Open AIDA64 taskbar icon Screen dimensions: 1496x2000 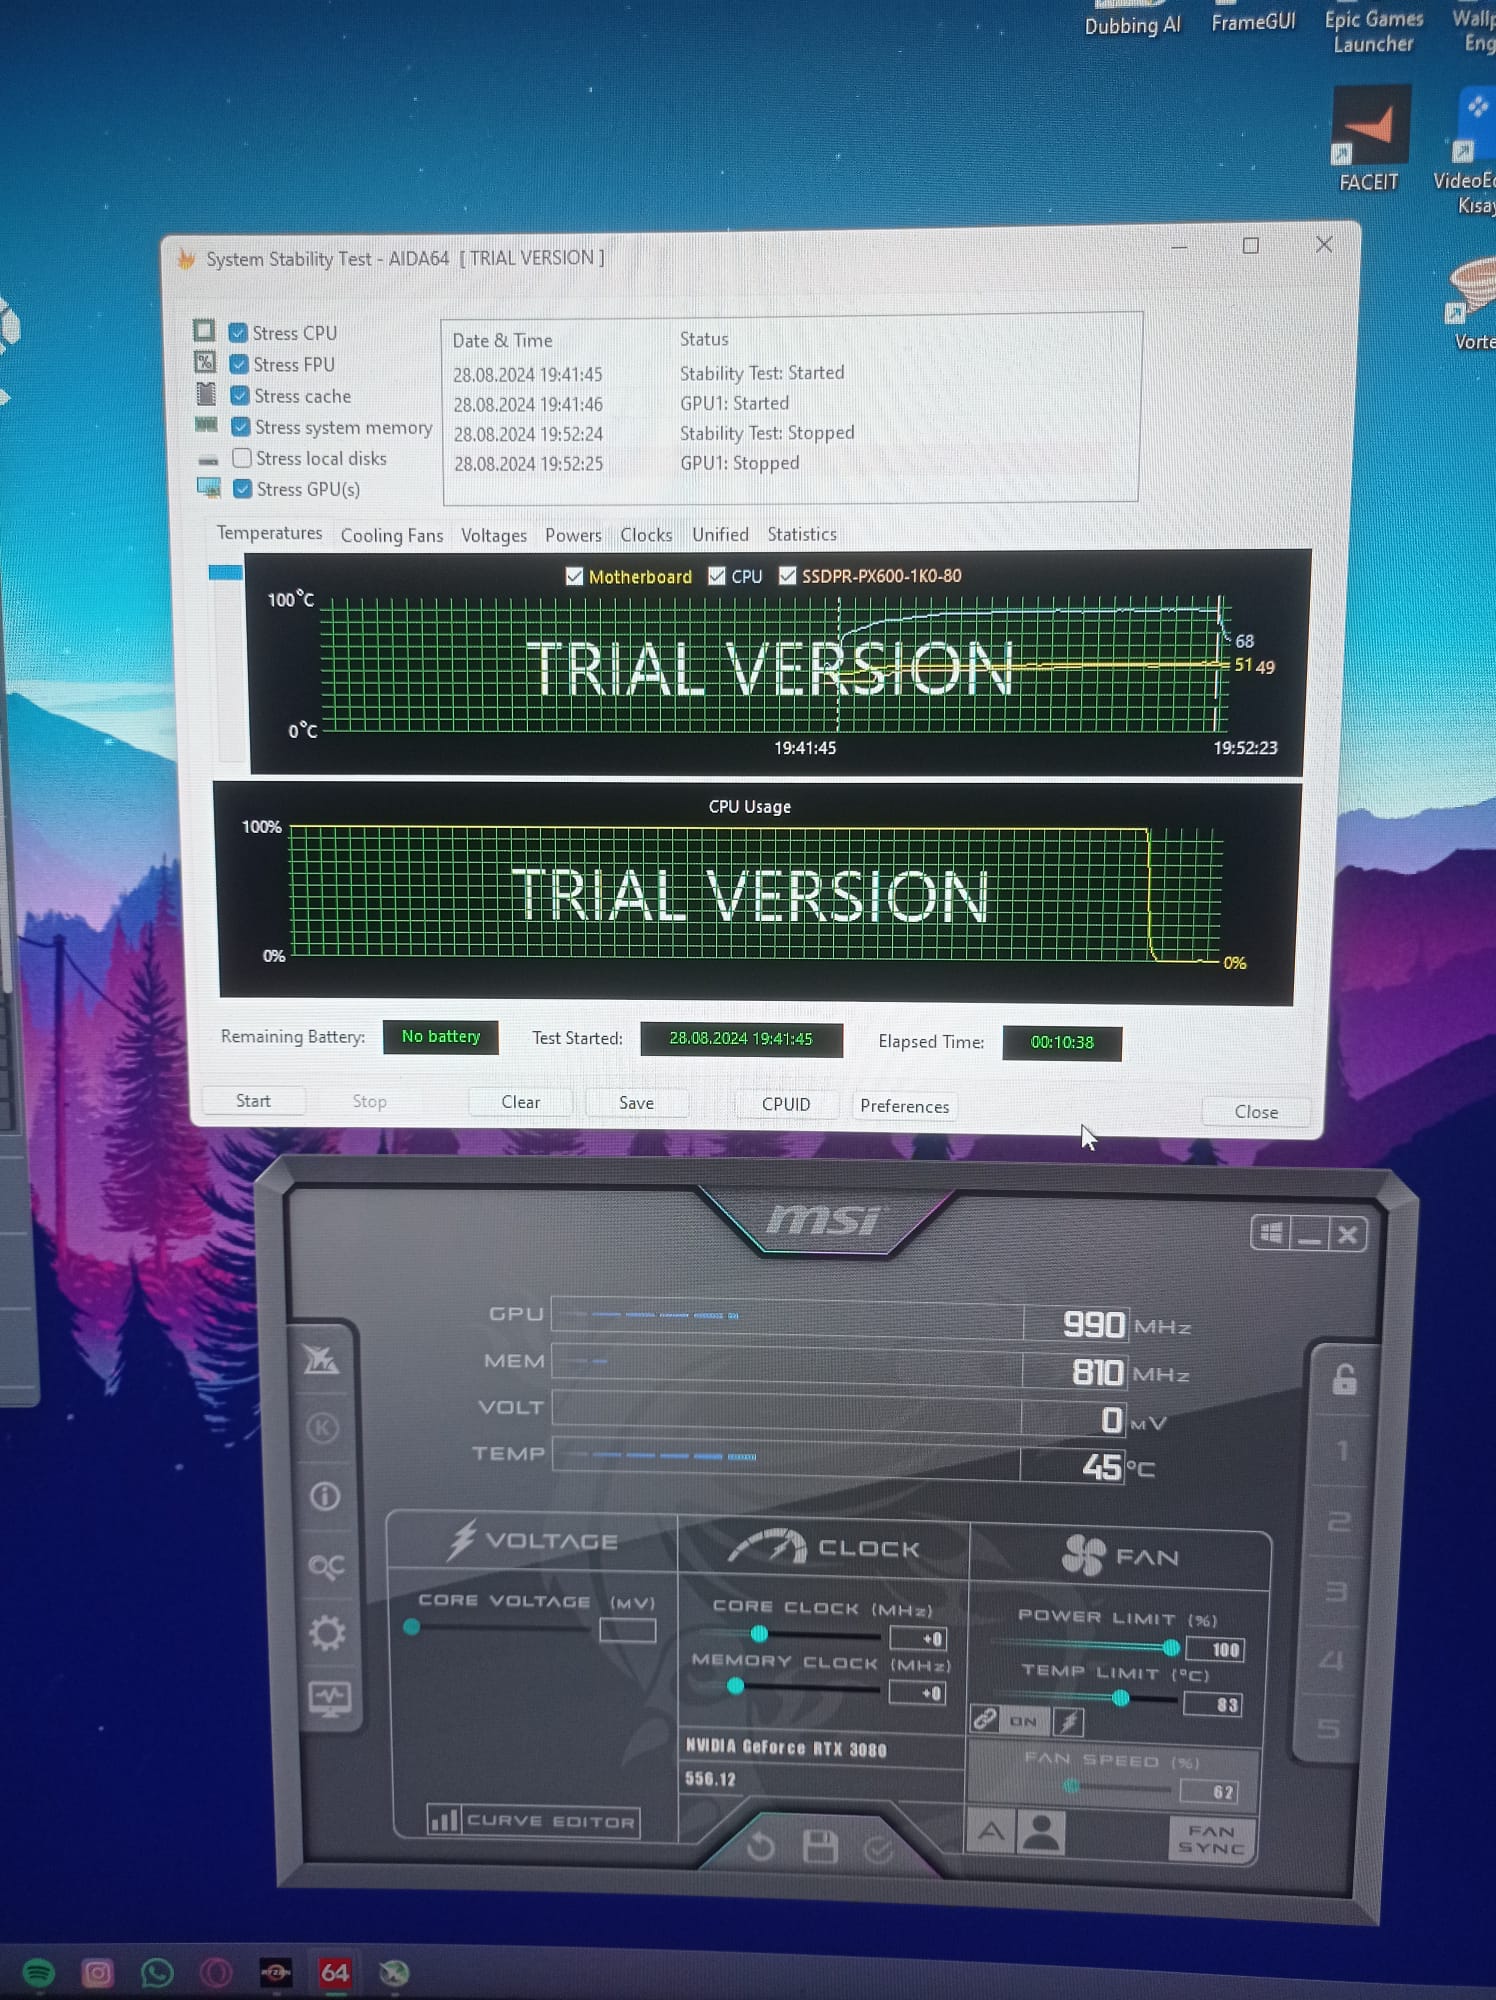[334, 1972]
